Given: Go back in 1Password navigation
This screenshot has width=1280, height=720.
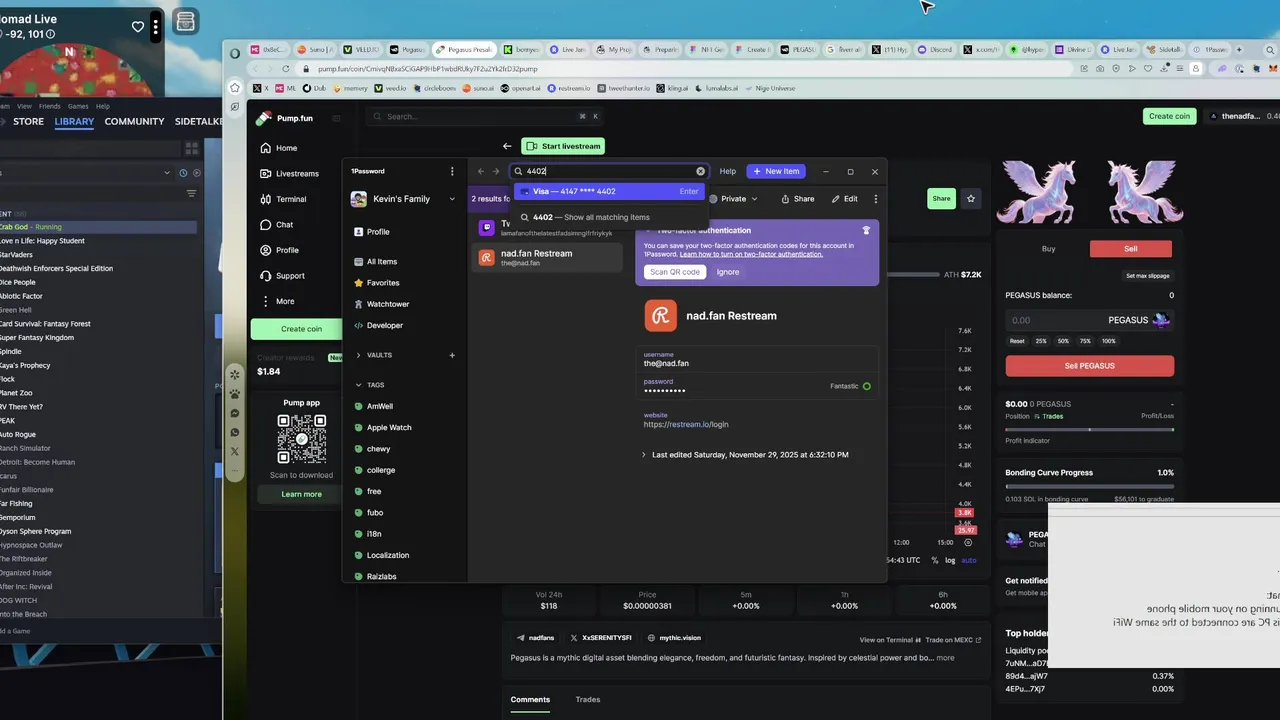Looking at the screenshot, I should (x=481, y=171).
